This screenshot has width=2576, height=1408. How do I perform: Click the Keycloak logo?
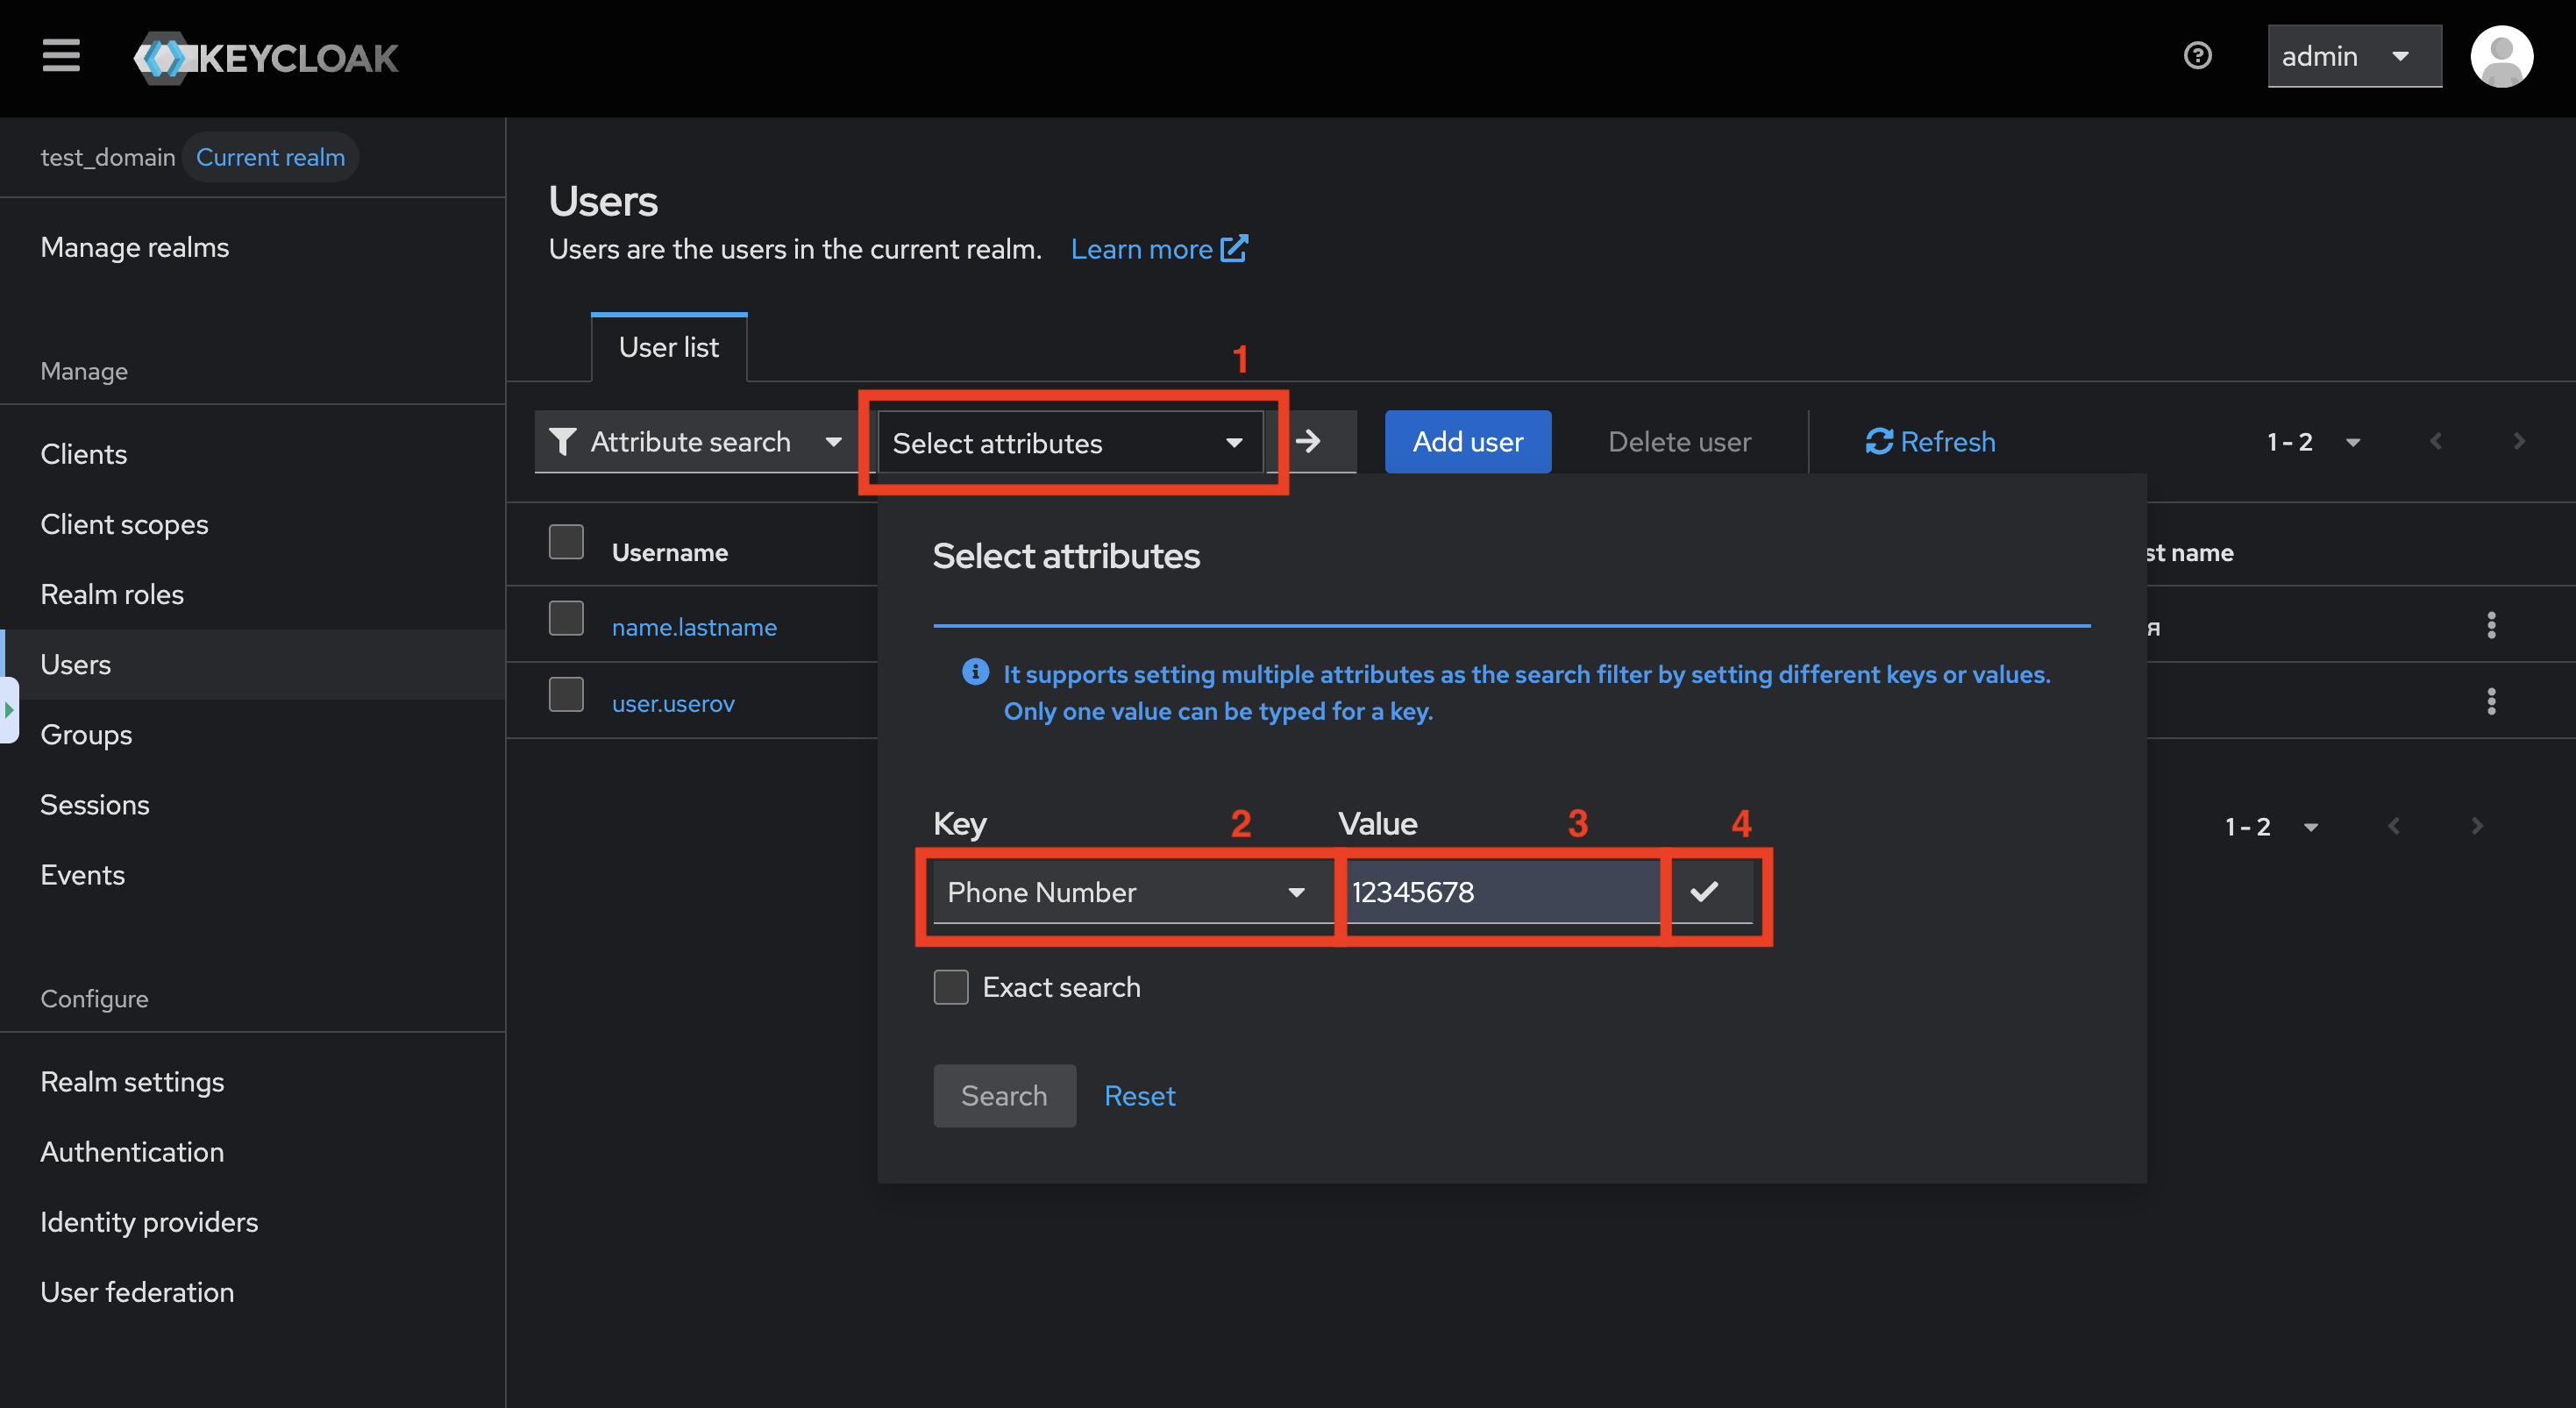coord(266,58)
